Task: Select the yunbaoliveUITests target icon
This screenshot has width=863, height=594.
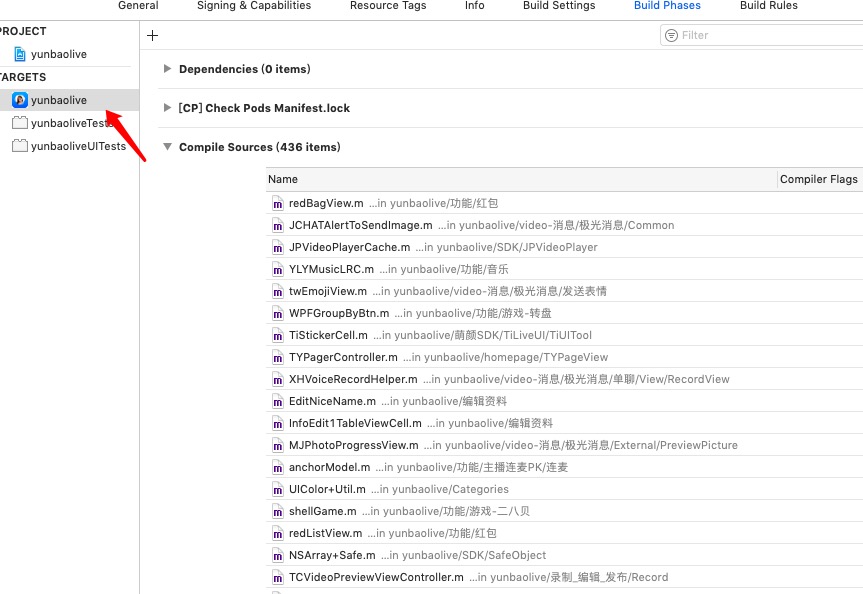Action: point(20,146)
